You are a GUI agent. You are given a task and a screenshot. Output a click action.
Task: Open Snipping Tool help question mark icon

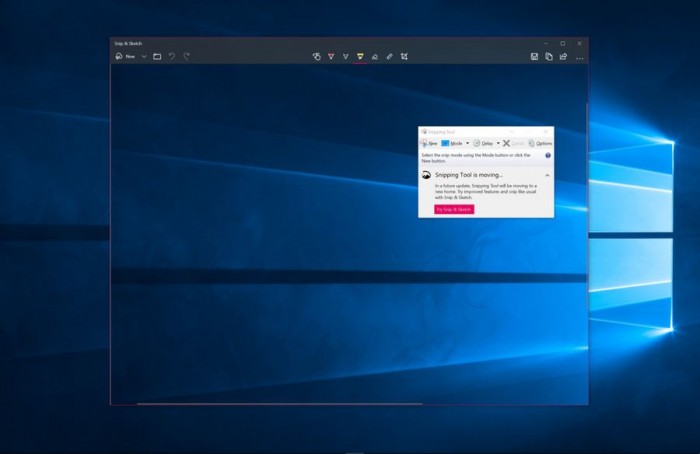click(x=548, y=155)
